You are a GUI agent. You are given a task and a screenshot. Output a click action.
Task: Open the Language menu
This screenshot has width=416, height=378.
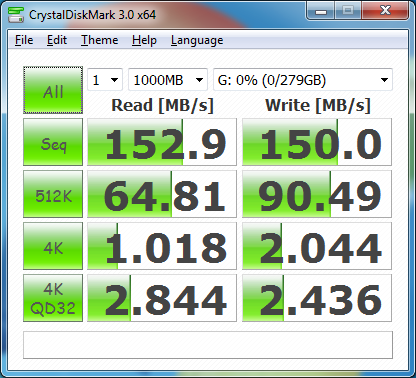[197, 40]
